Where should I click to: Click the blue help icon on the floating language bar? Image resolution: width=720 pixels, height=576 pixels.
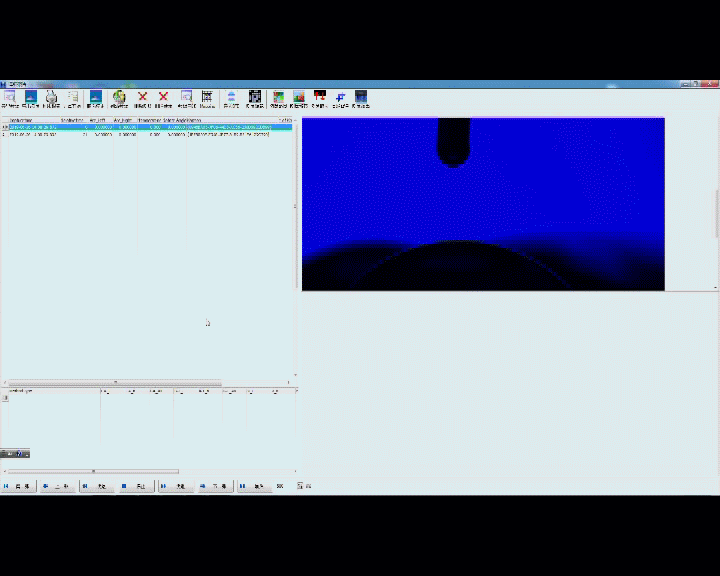19,454
